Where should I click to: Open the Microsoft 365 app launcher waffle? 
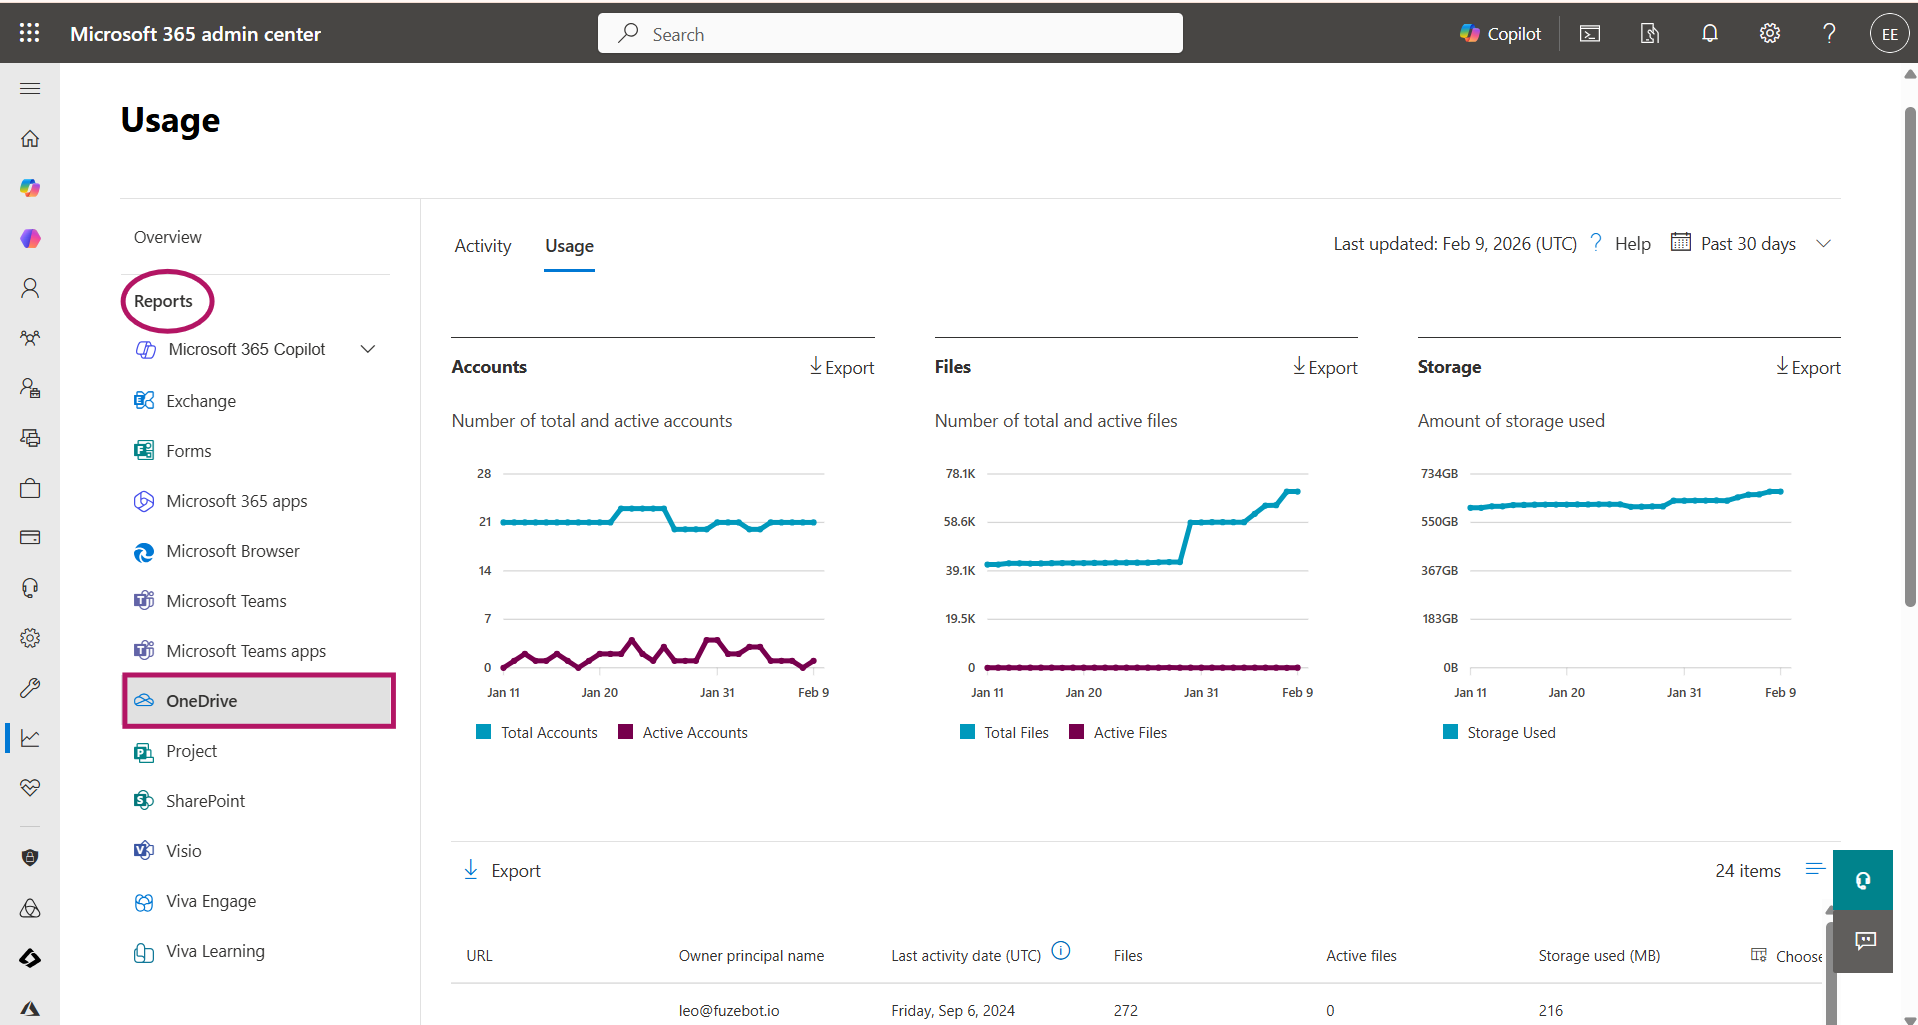30,33
